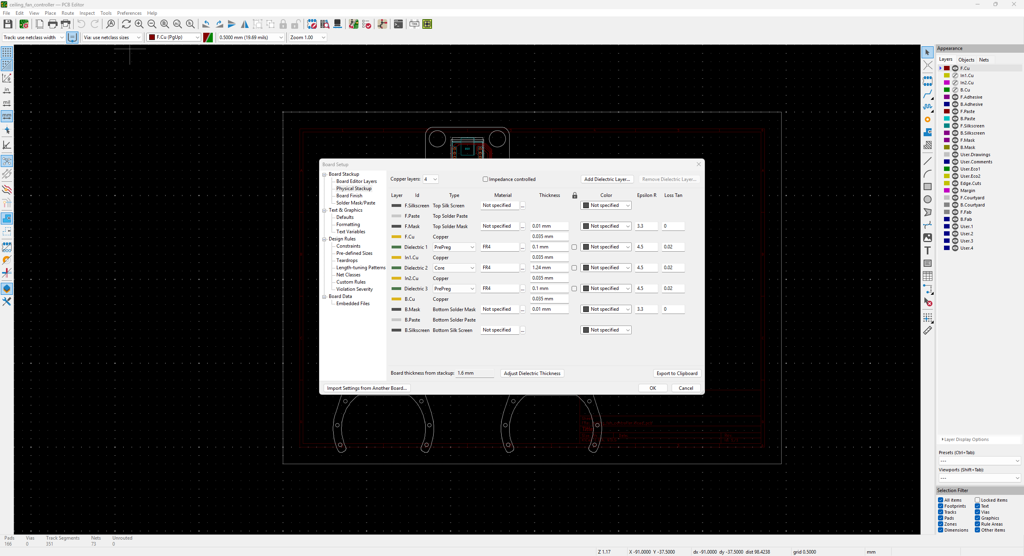Click the Plot icon in the toolbar

coord(65,24)
